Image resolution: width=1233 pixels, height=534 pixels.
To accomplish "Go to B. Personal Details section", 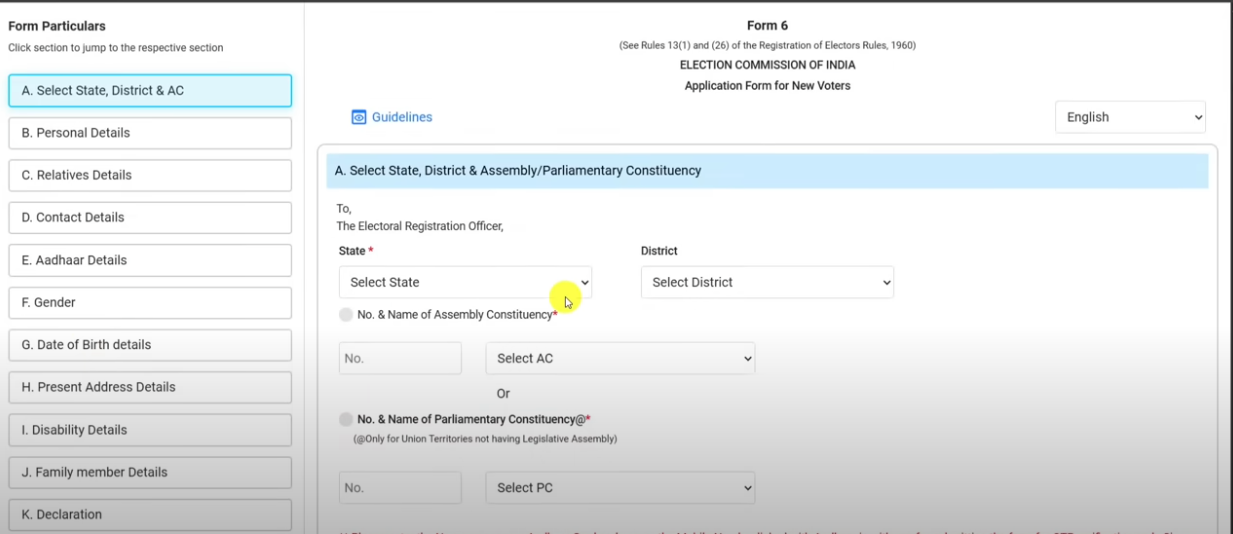I will coord(150,133).
